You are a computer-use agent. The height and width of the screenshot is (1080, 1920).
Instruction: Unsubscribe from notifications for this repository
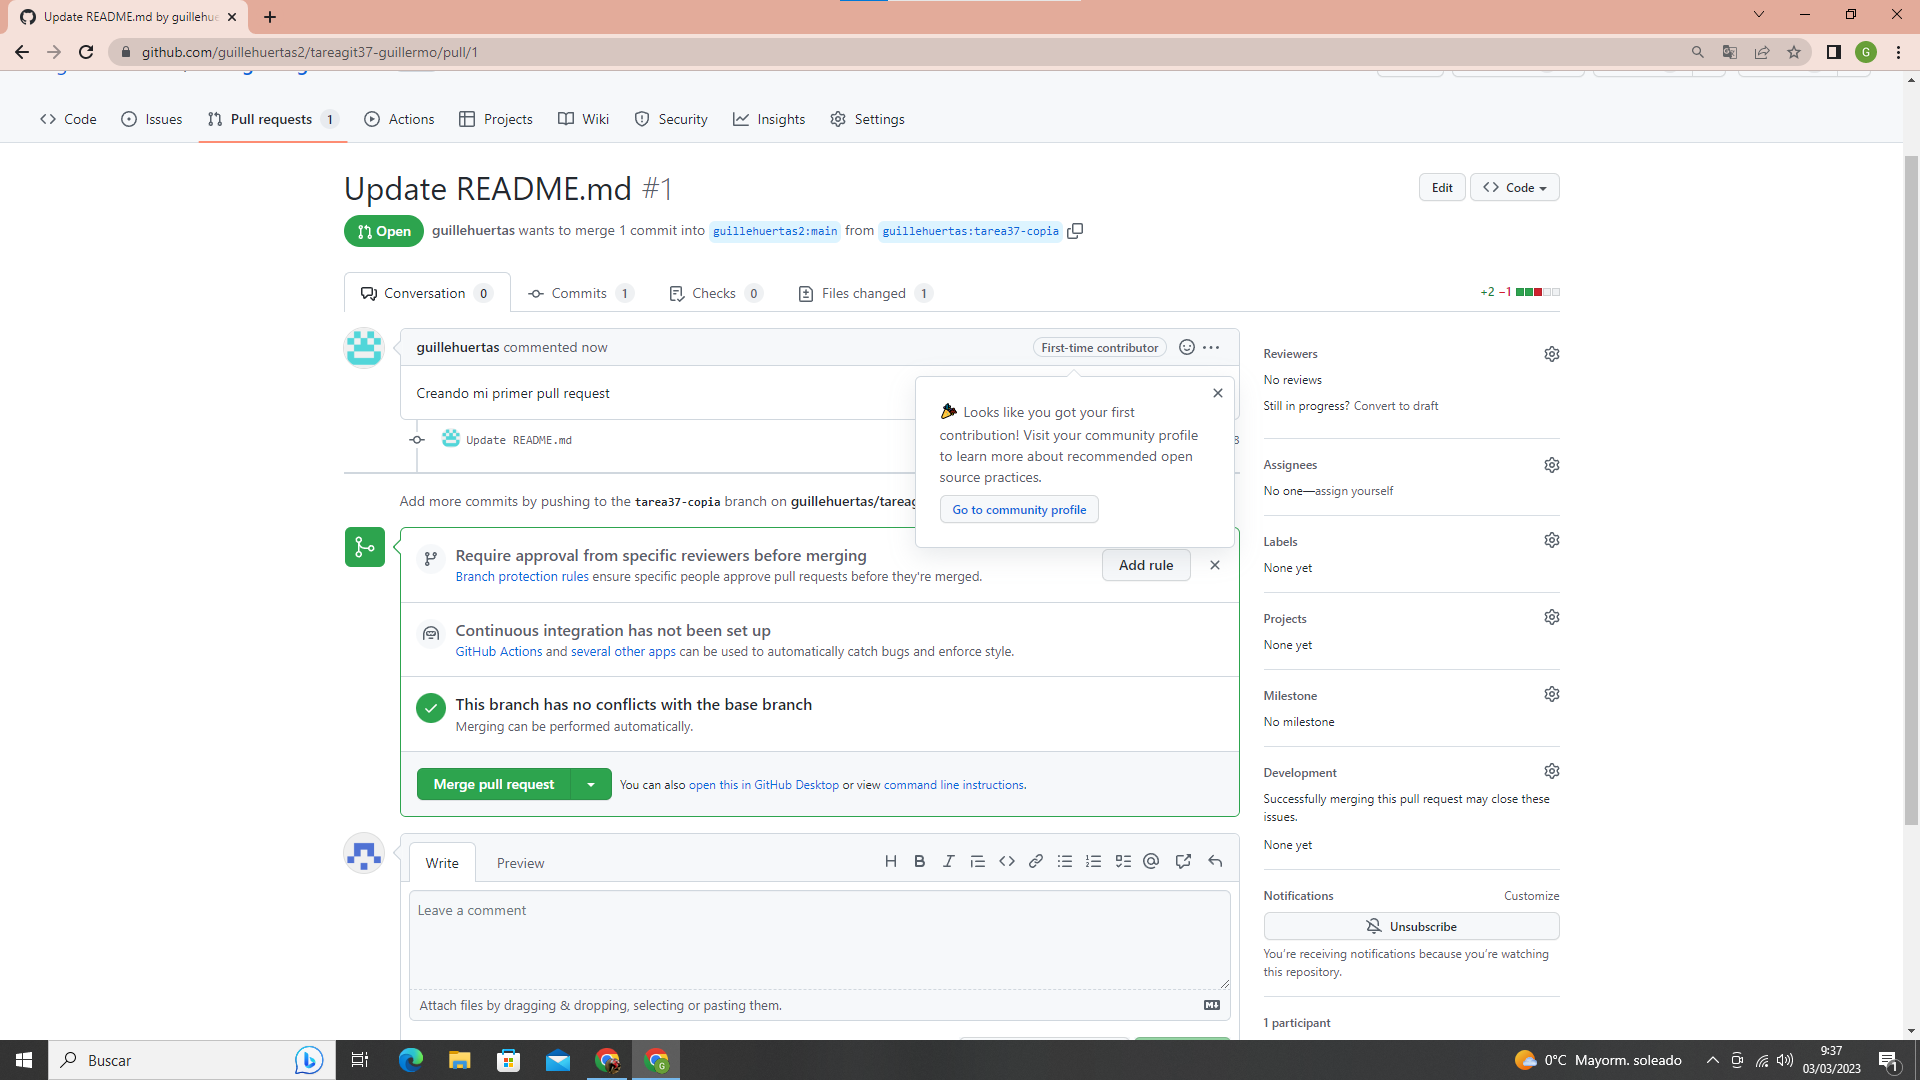1411,926
